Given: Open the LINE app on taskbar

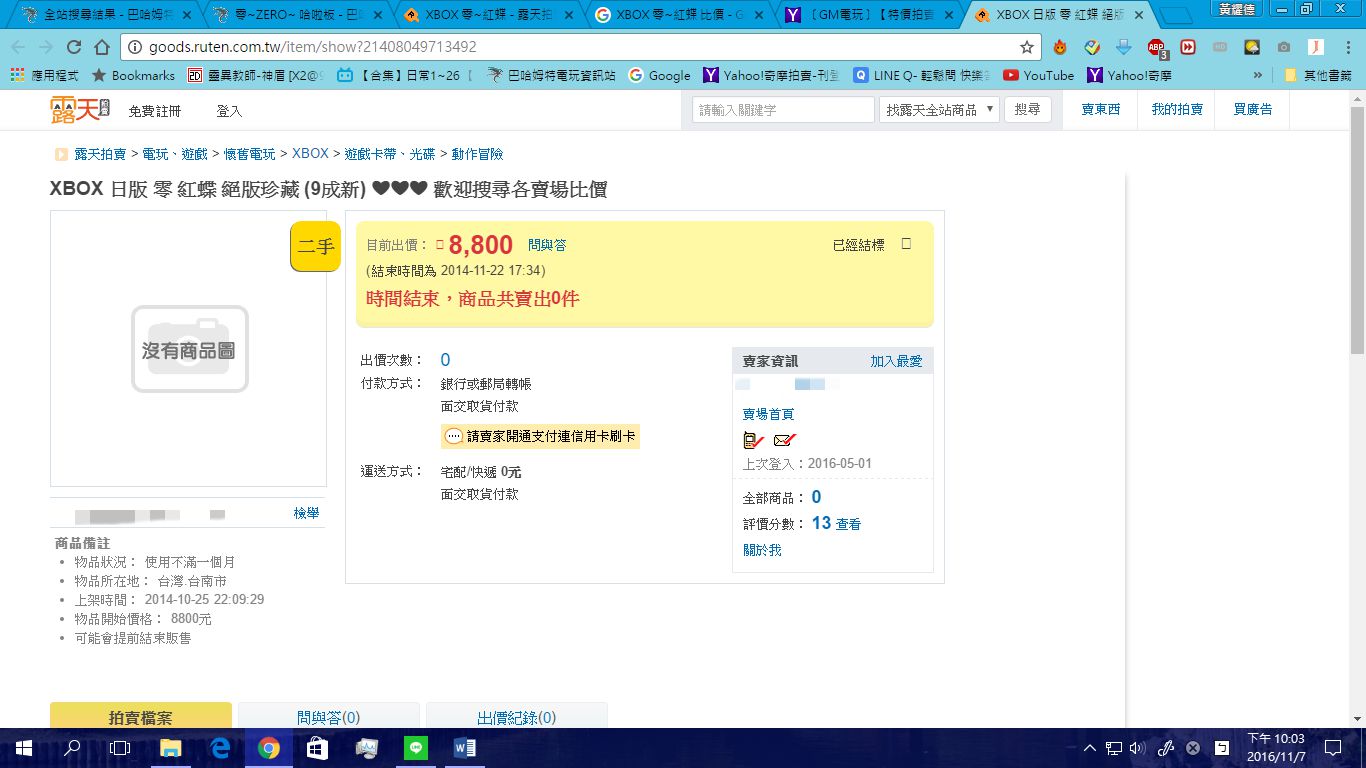Looking at the screenshot, I should click(x=416, y=748).
